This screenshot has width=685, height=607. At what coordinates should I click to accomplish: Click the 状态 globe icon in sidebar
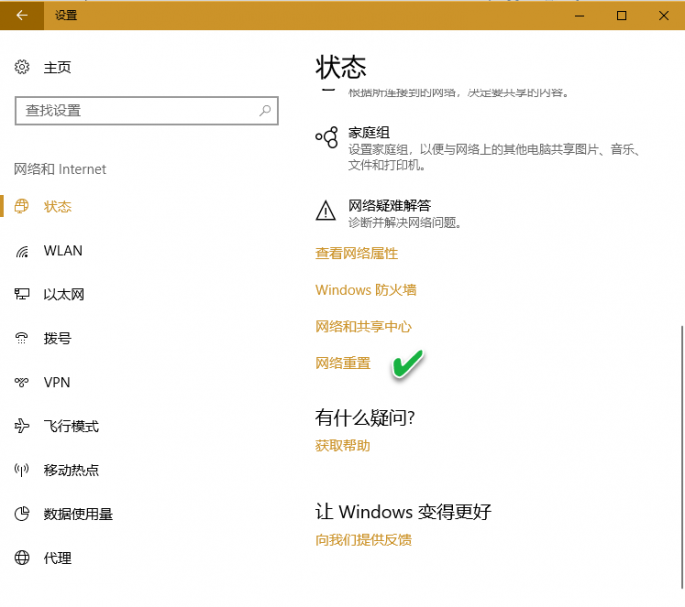click(21, 206)
